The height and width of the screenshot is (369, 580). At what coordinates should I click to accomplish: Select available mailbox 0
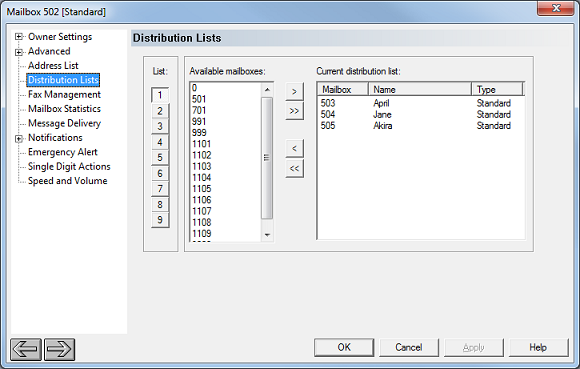[226, 88]
